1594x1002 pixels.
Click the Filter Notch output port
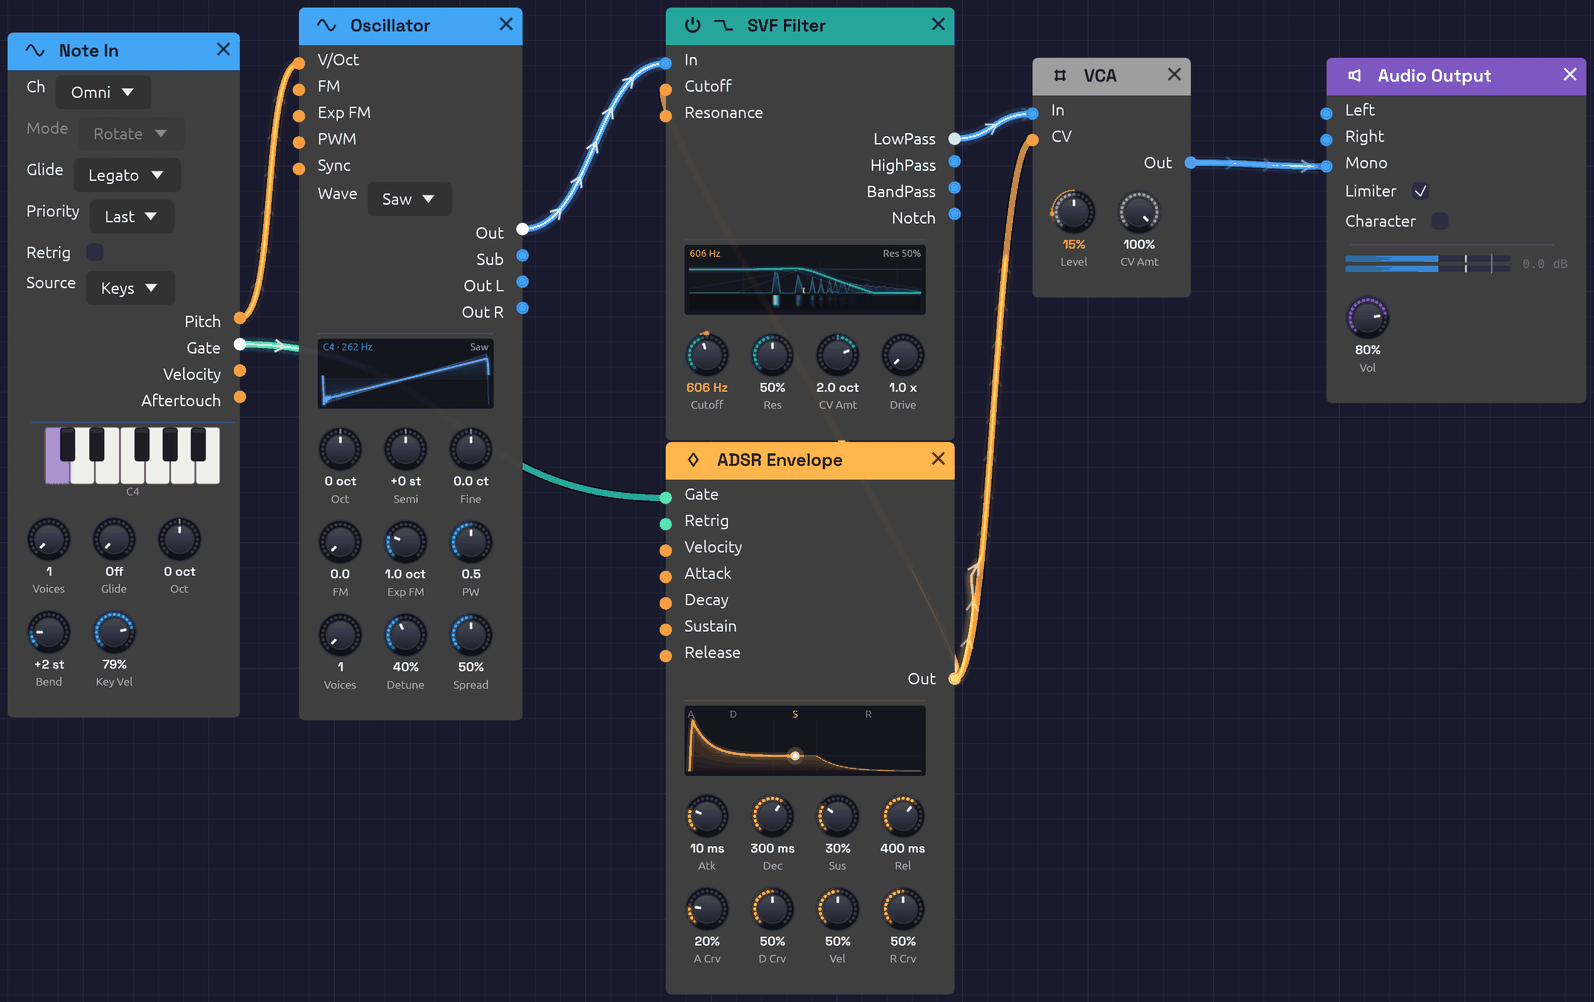pos(955,214)
